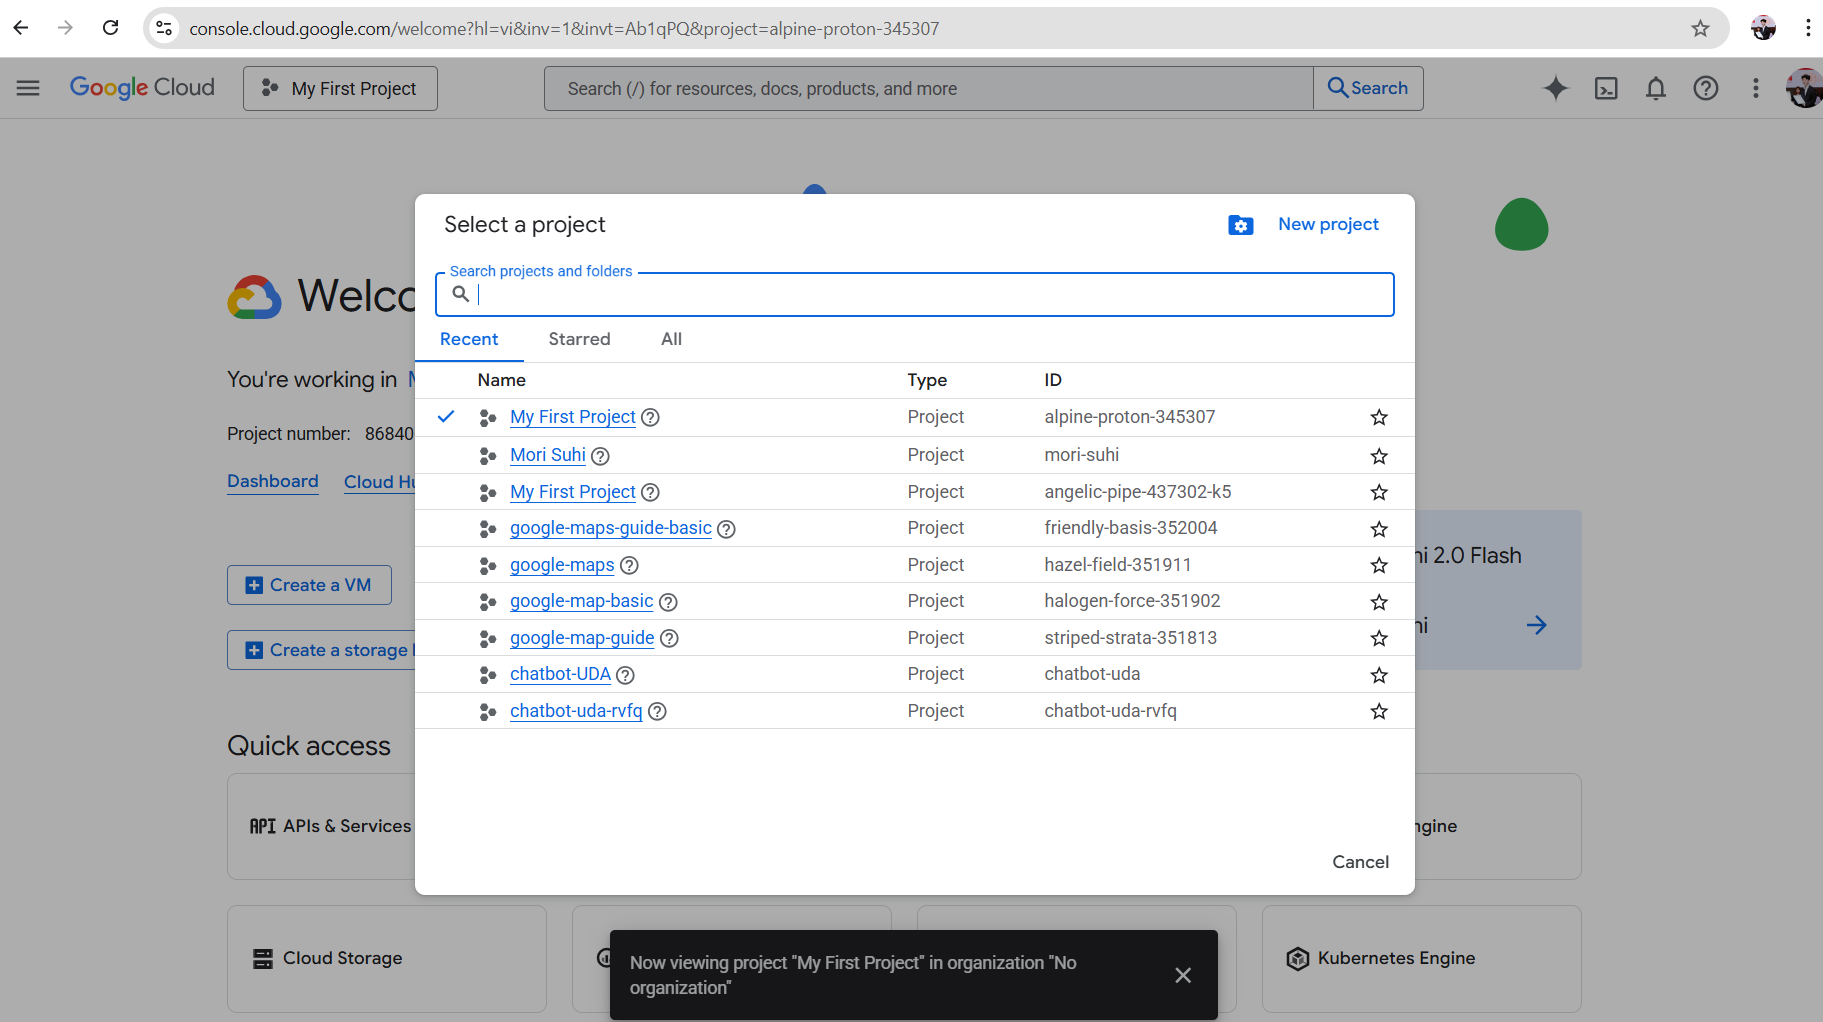Click New project link
Screen dimensions: 1823x1022
1328,224
